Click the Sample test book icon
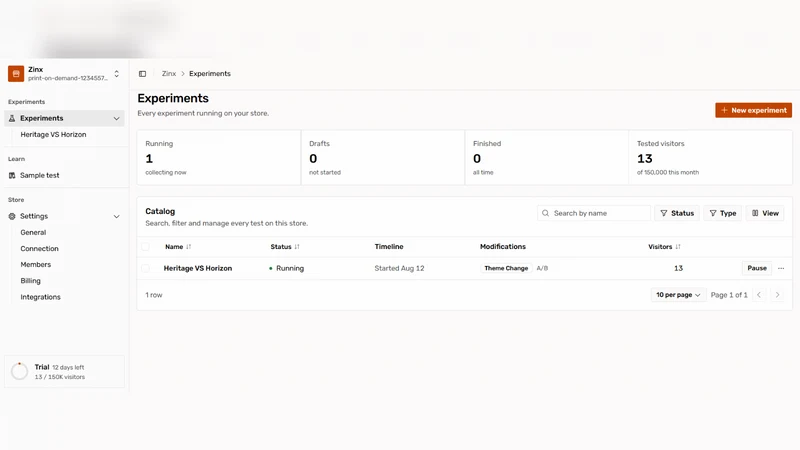 coord(12,176)
